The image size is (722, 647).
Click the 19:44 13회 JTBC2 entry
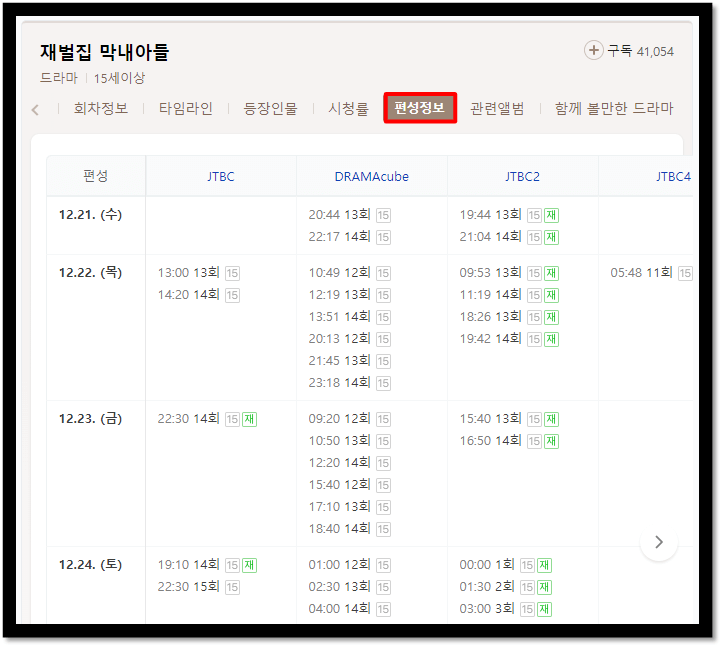click(x=509, y=215)
